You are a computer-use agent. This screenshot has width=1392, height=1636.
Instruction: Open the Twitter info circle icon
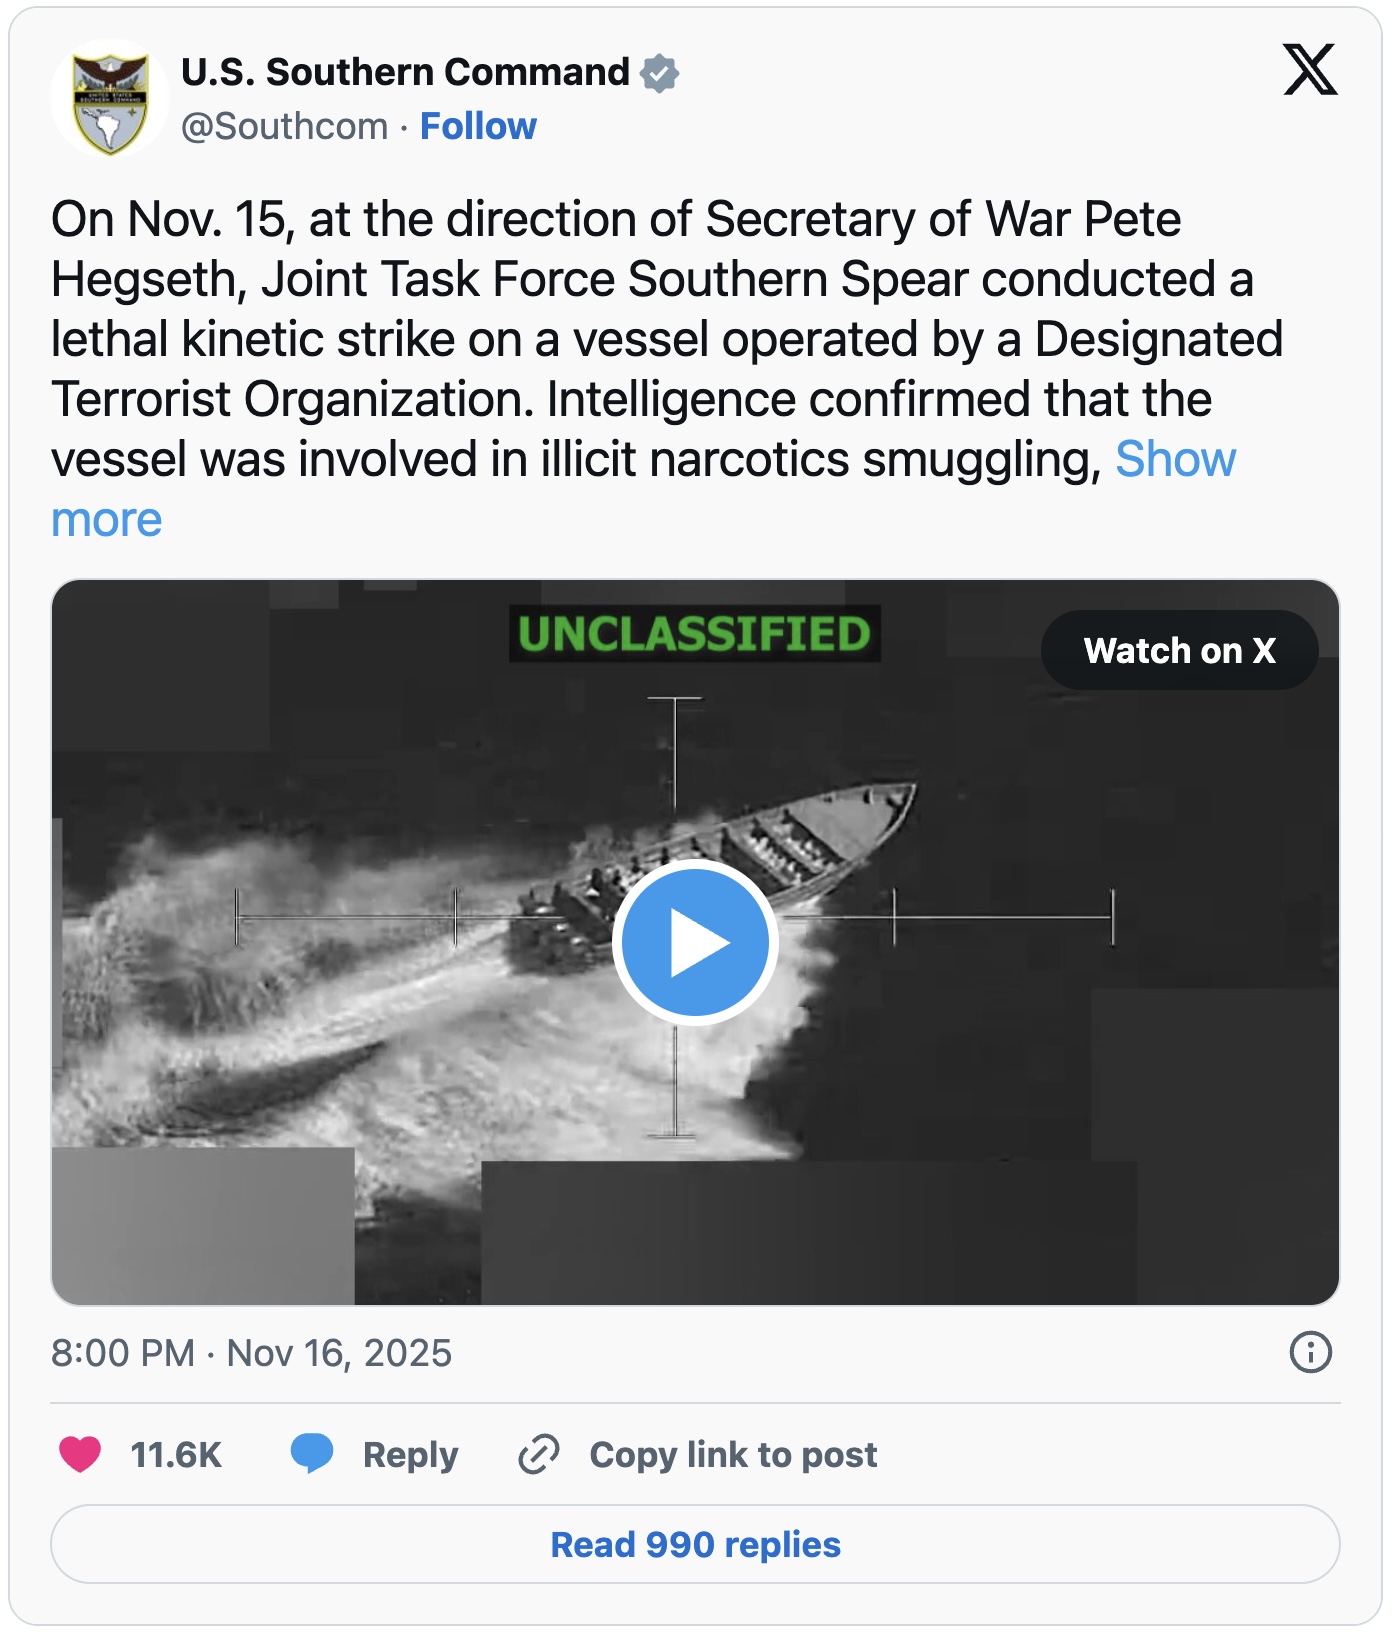coord(1310,1352)
